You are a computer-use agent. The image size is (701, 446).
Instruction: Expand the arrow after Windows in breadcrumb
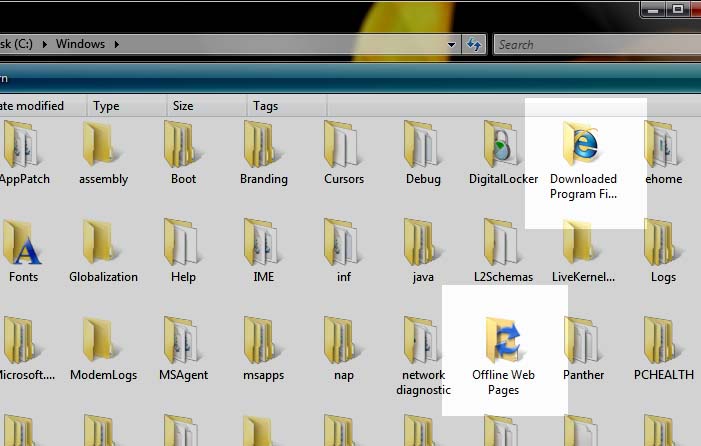[117, 44]
